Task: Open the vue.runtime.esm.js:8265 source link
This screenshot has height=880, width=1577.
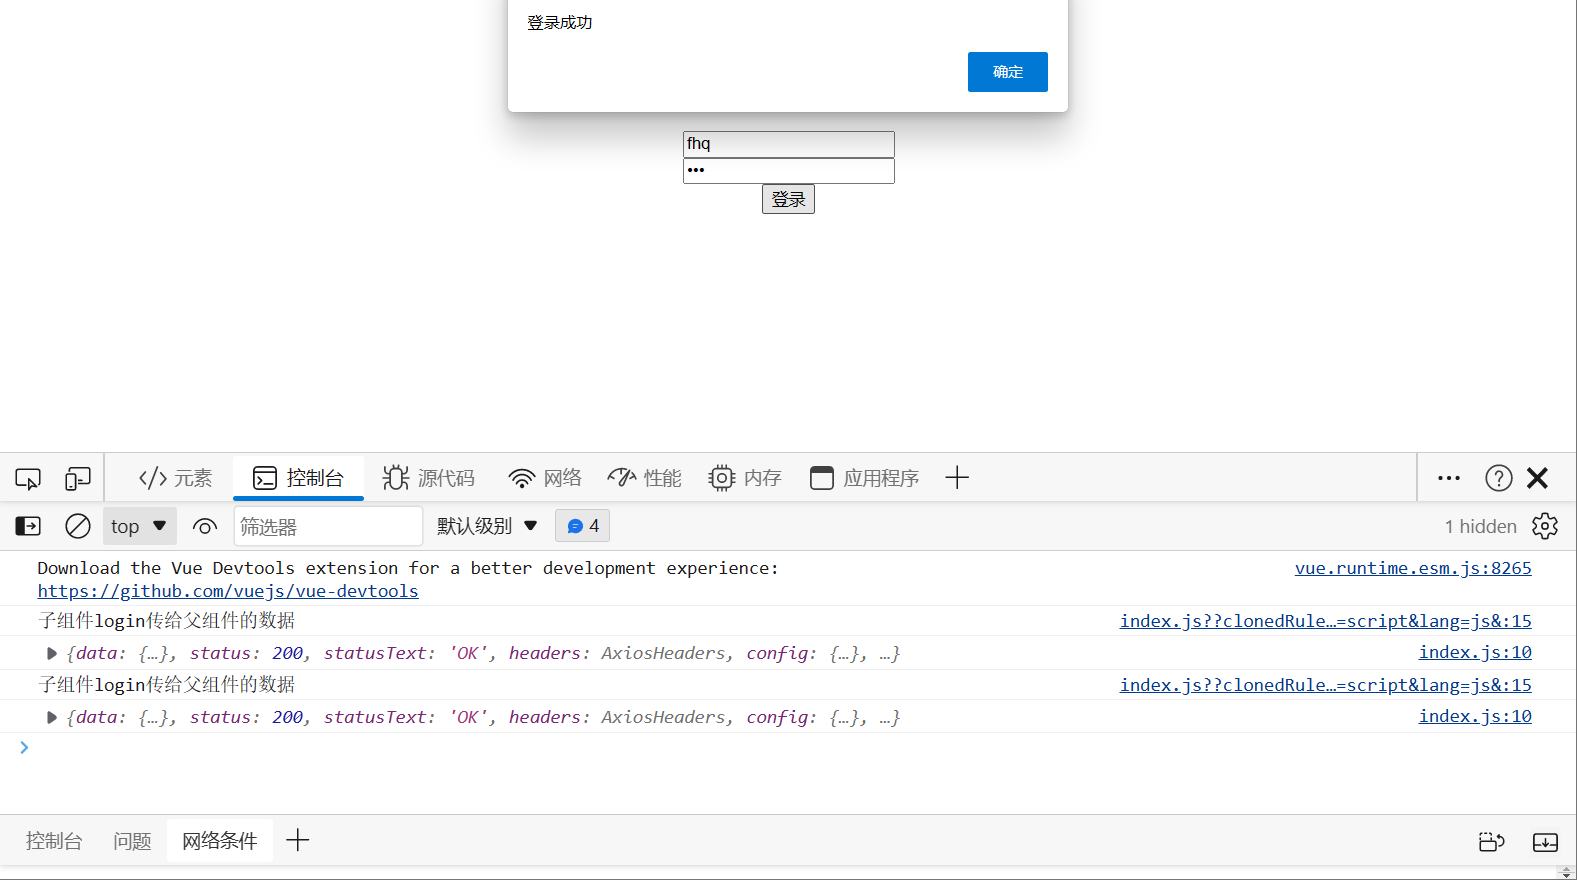Action: [x=1413, y=568]
